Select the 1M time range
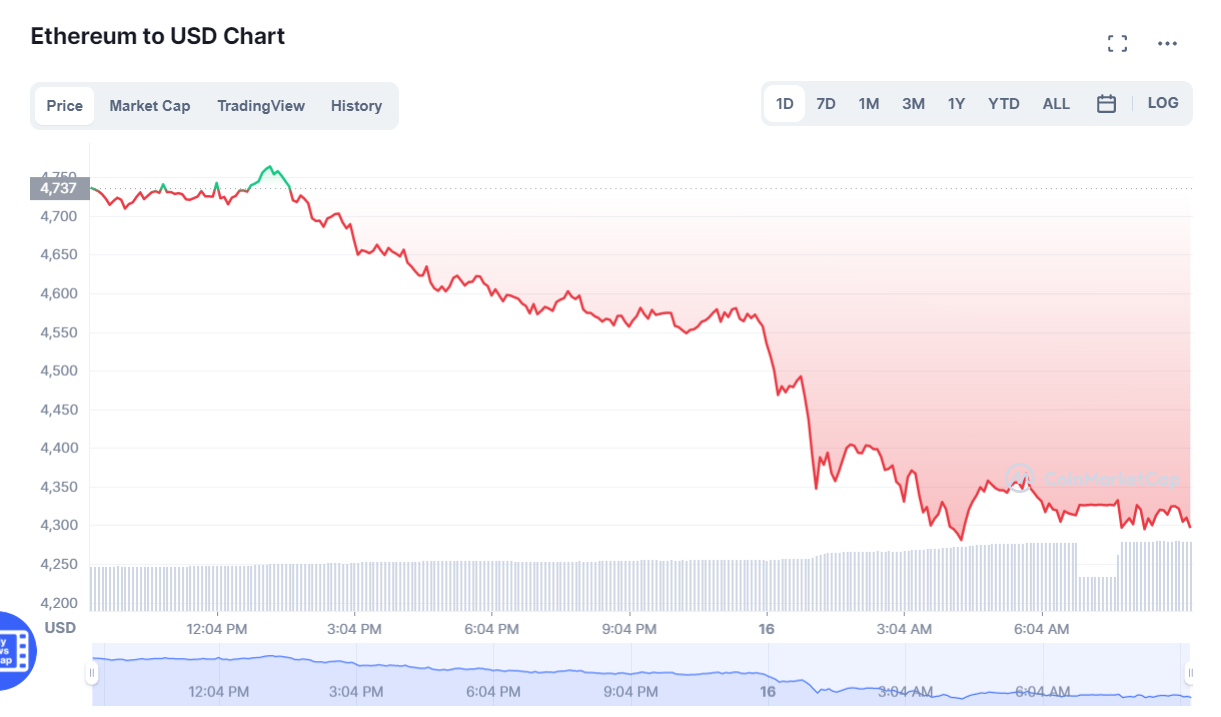This screenshot has width=1221, height=717. (x=868, y=103)
